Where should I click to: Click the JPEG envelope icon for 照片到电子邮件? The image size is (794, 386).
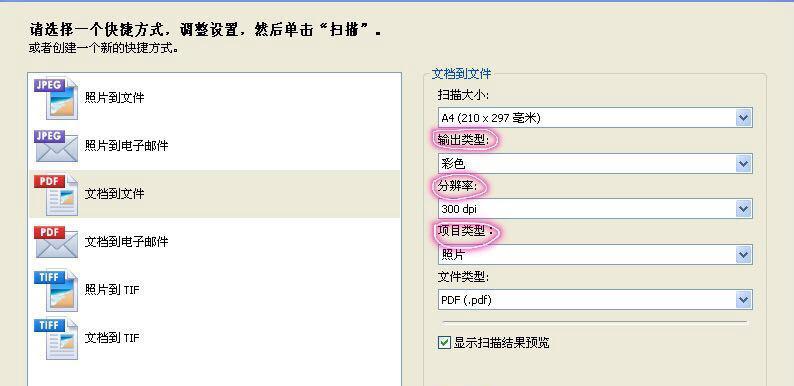click(56, 146)
